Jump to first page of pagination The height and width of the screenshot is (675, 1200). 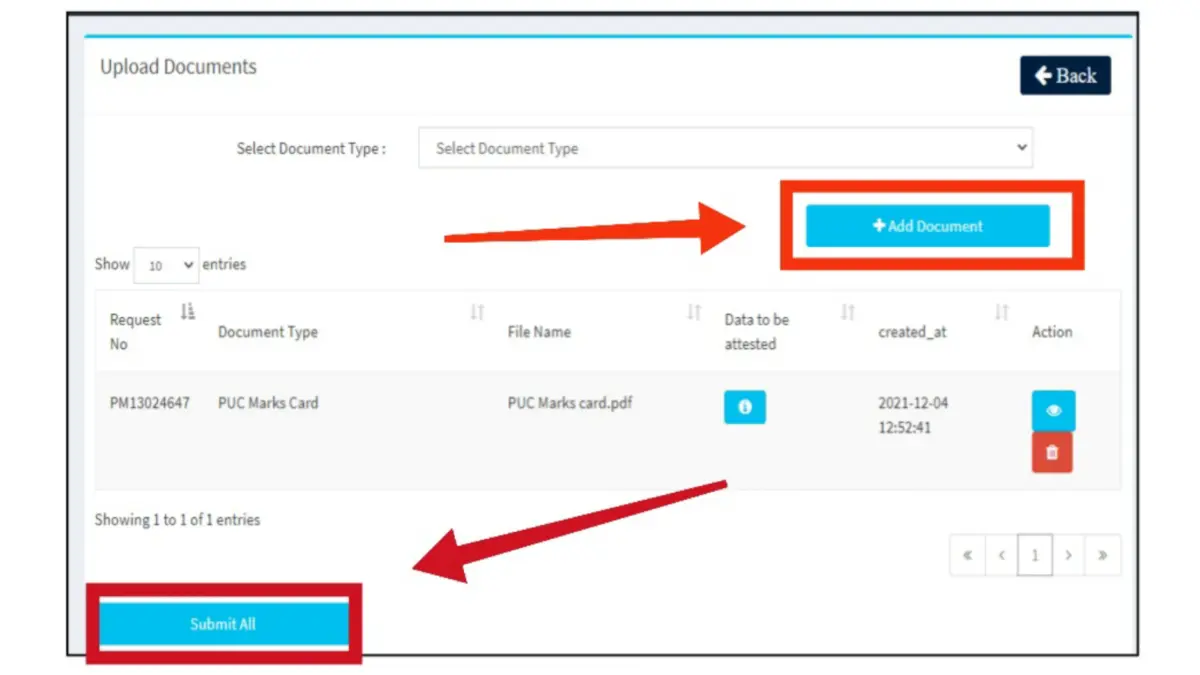tap(967, 556)
